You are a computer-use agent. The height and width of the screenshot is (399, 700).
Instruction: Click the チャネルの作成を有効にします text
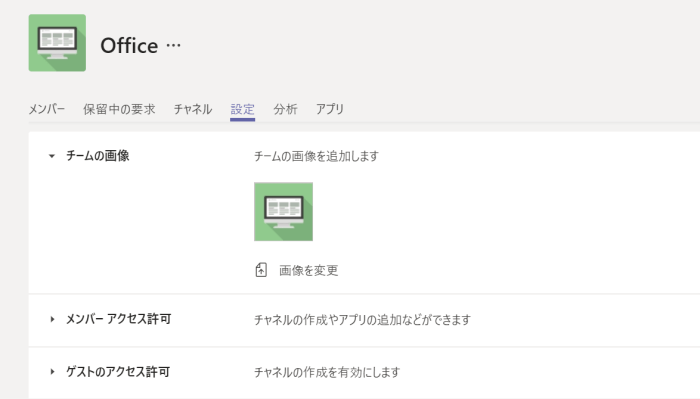tap(327, 372)
